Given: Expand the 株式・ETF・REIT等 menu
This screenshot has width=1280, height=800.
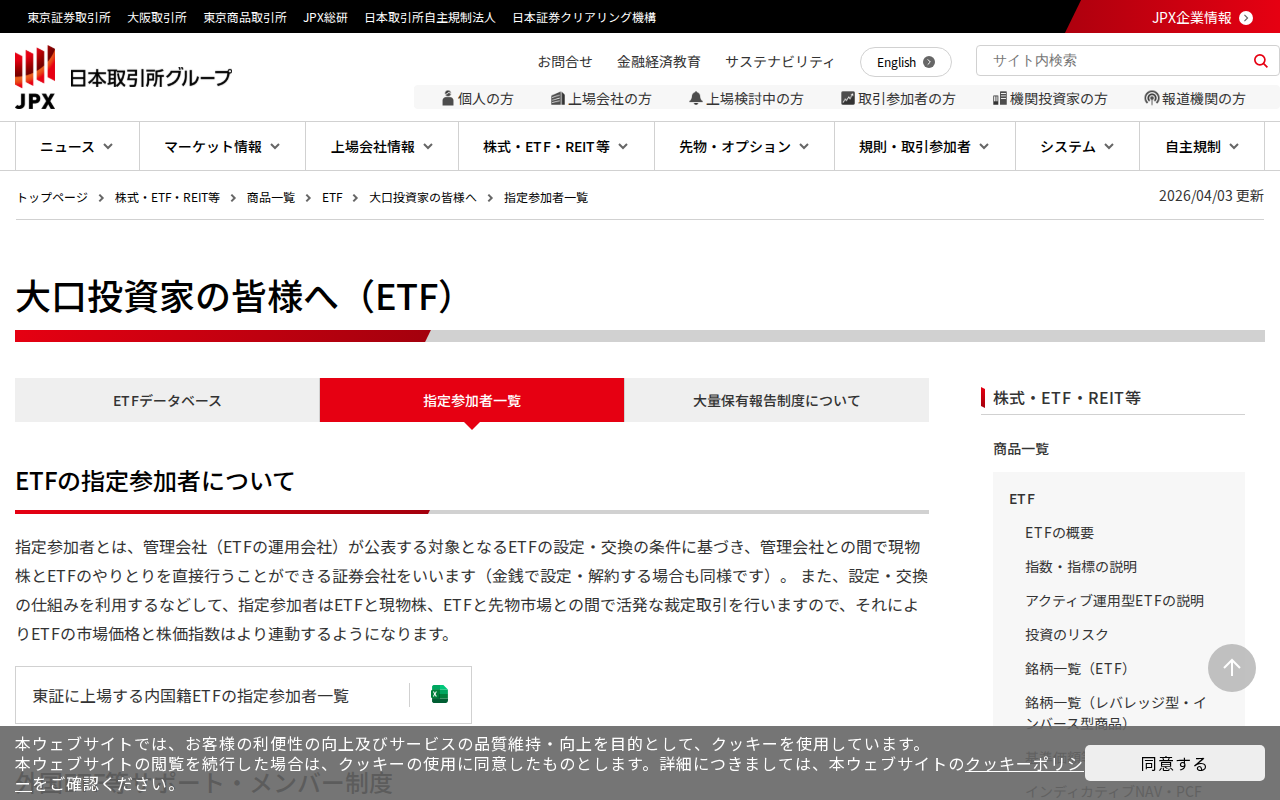Looking at the screenshot, I should [x=556, y=146].
